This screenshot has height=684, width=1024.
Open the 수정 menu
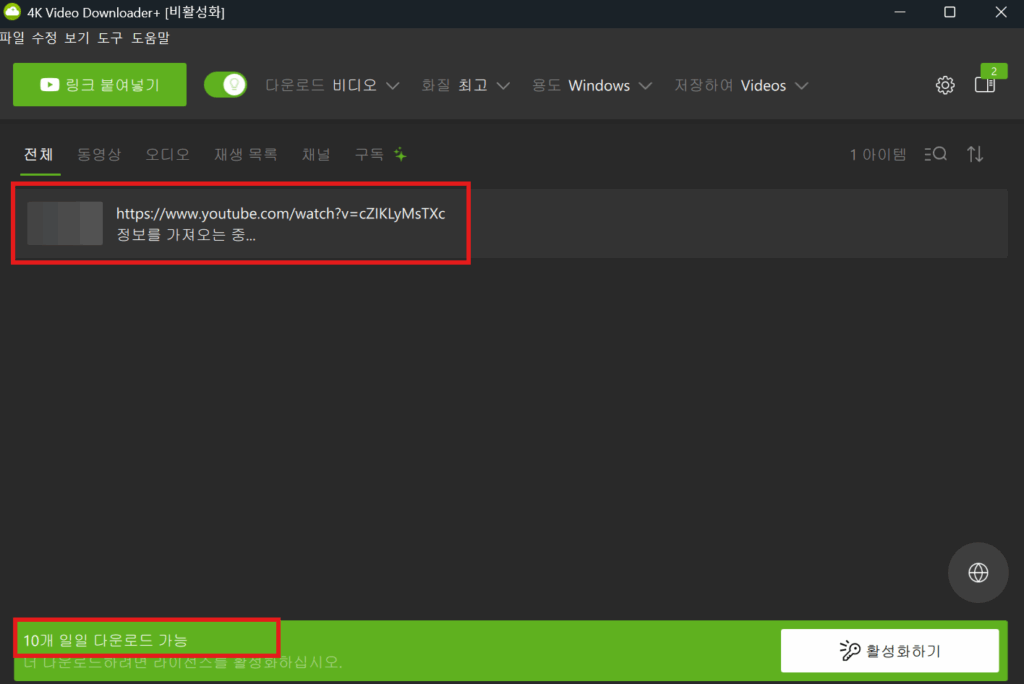pyautogui.click(x=44, y=38)
